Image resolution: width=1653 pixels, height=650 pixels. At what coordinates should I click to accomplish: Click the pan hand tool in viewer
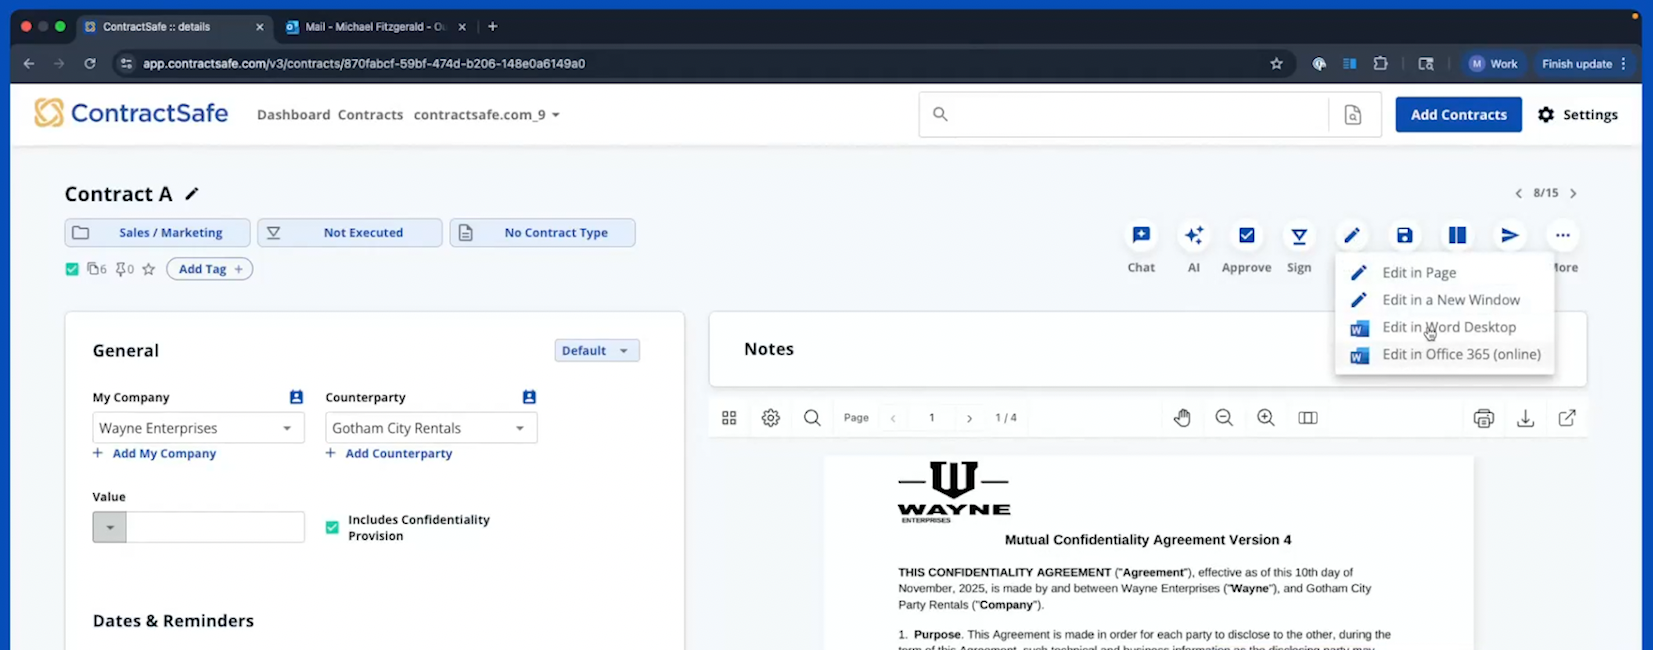click(1182, 418)
